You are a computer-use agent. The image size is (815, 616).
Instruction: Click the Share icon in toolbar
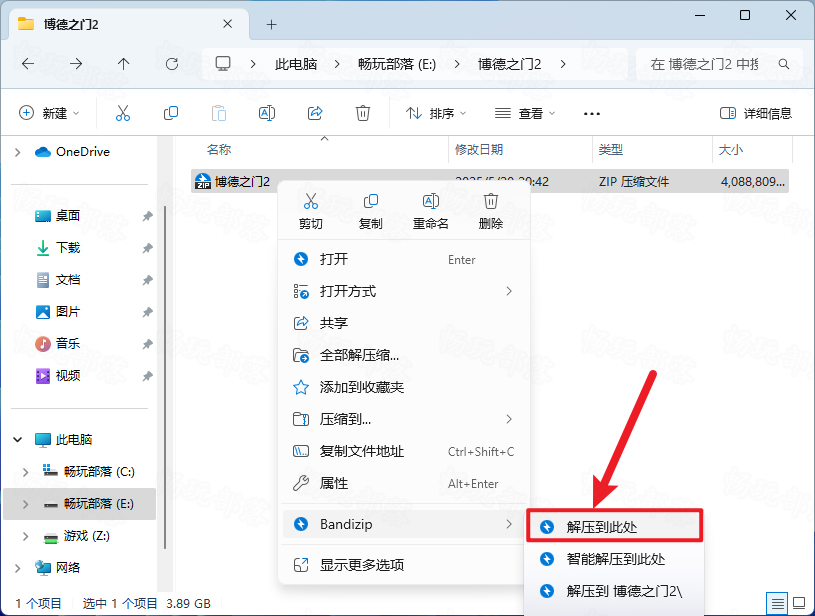point(315,113)
